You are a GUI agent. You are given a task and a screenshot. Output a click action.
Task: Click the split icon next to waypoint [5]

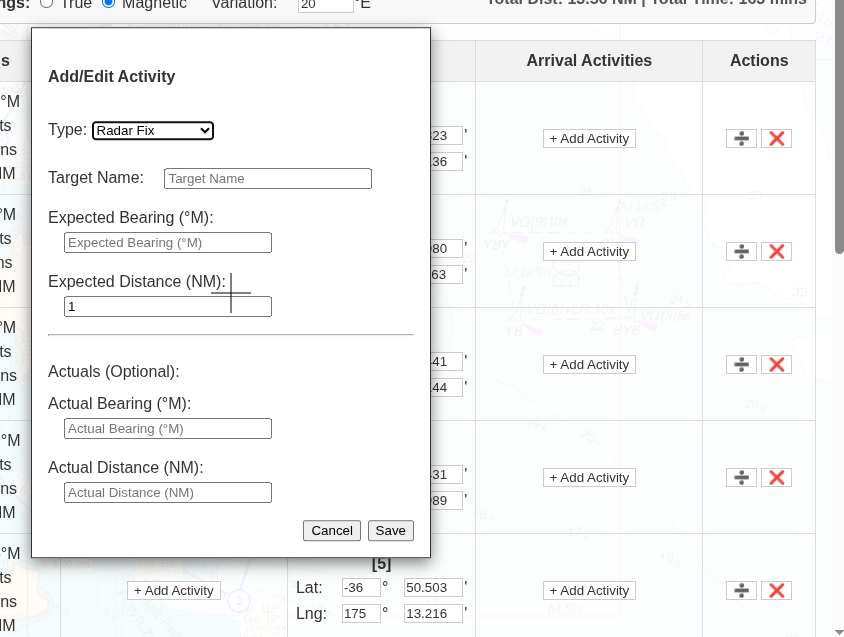(740, 590)
